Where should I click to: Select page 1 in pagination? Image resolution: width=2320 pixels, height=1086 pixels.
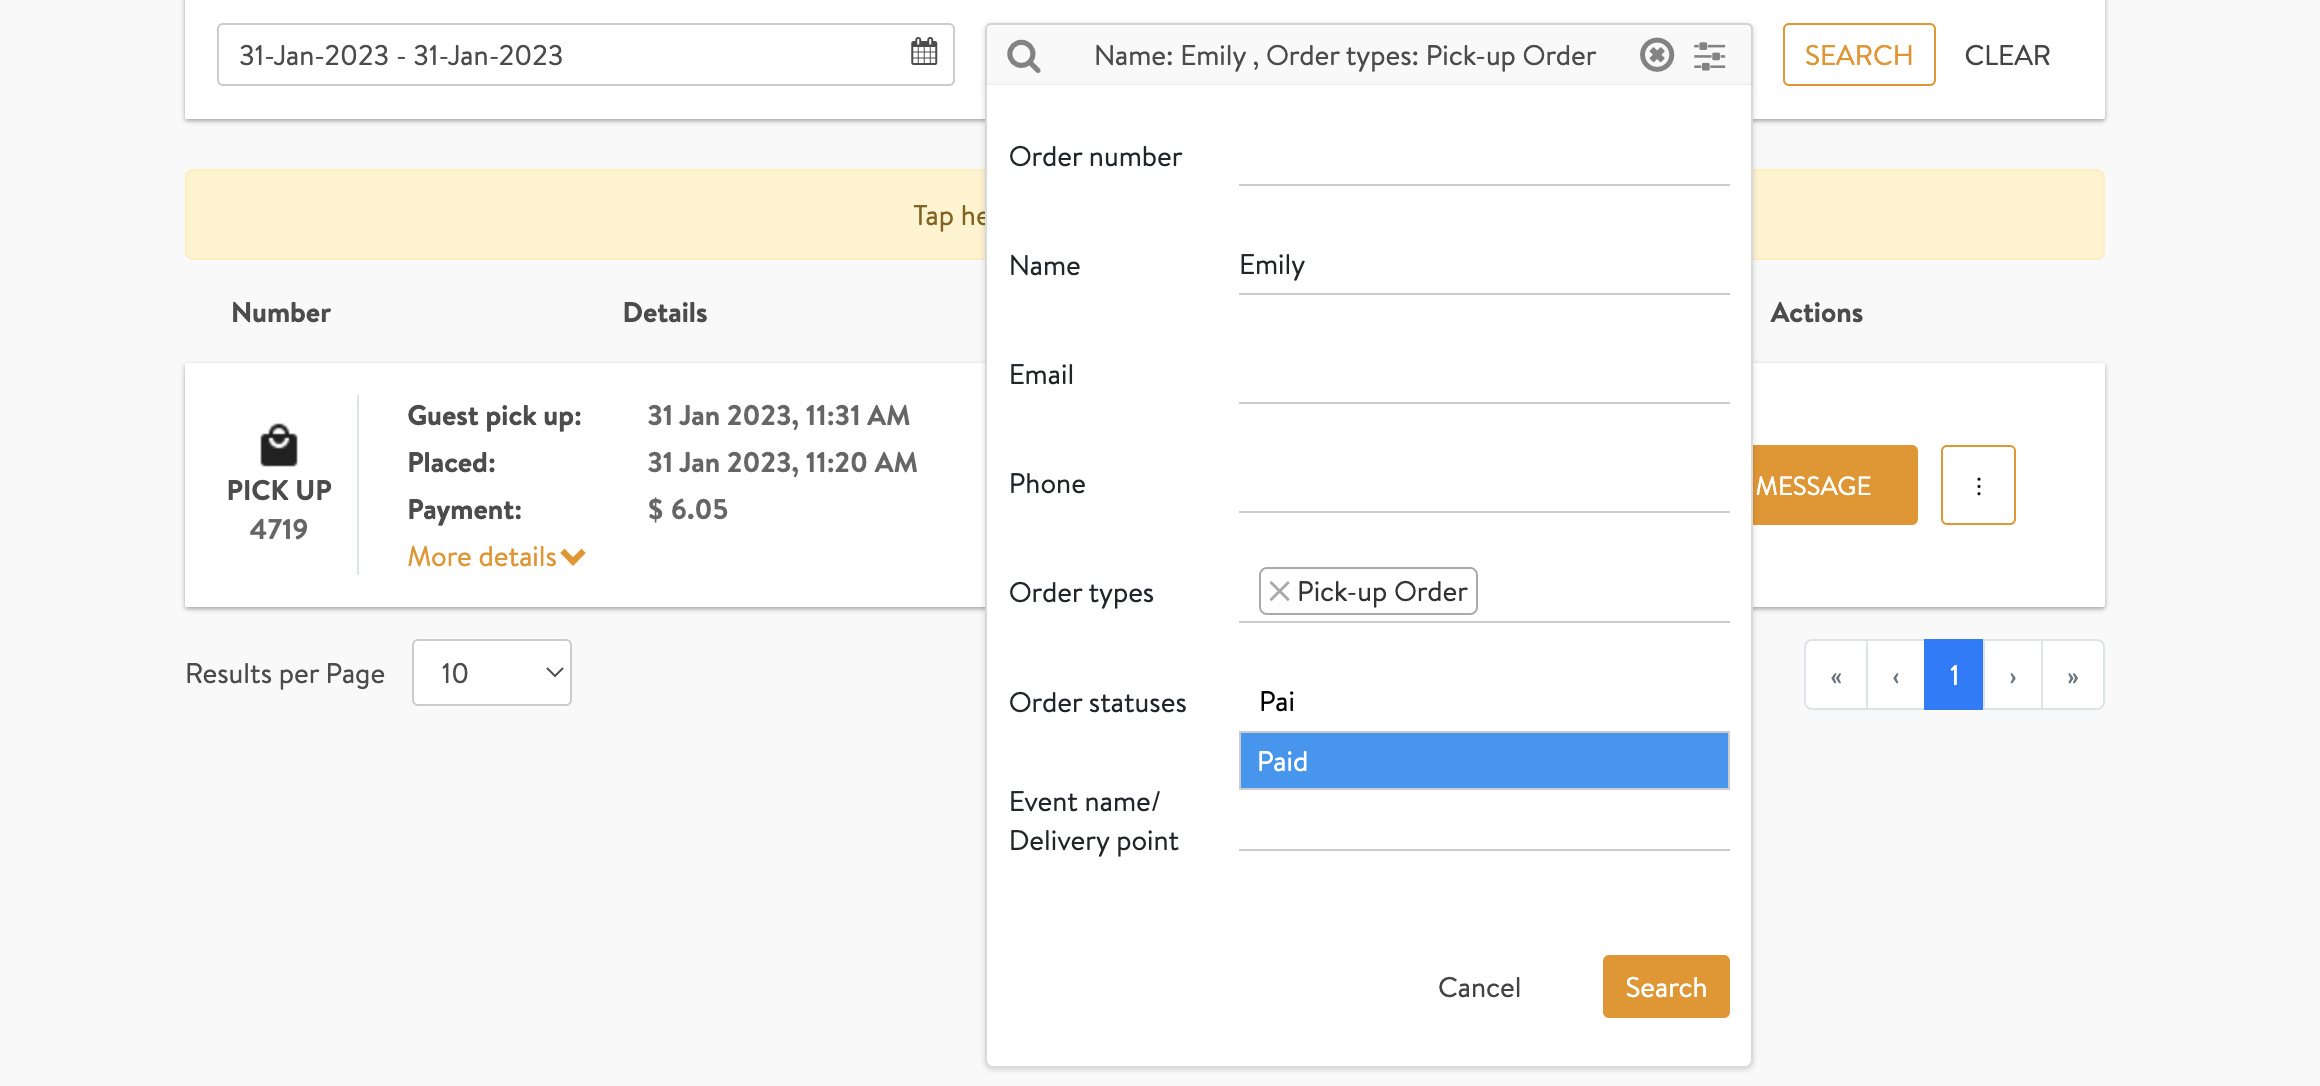tap(1953, 676)
